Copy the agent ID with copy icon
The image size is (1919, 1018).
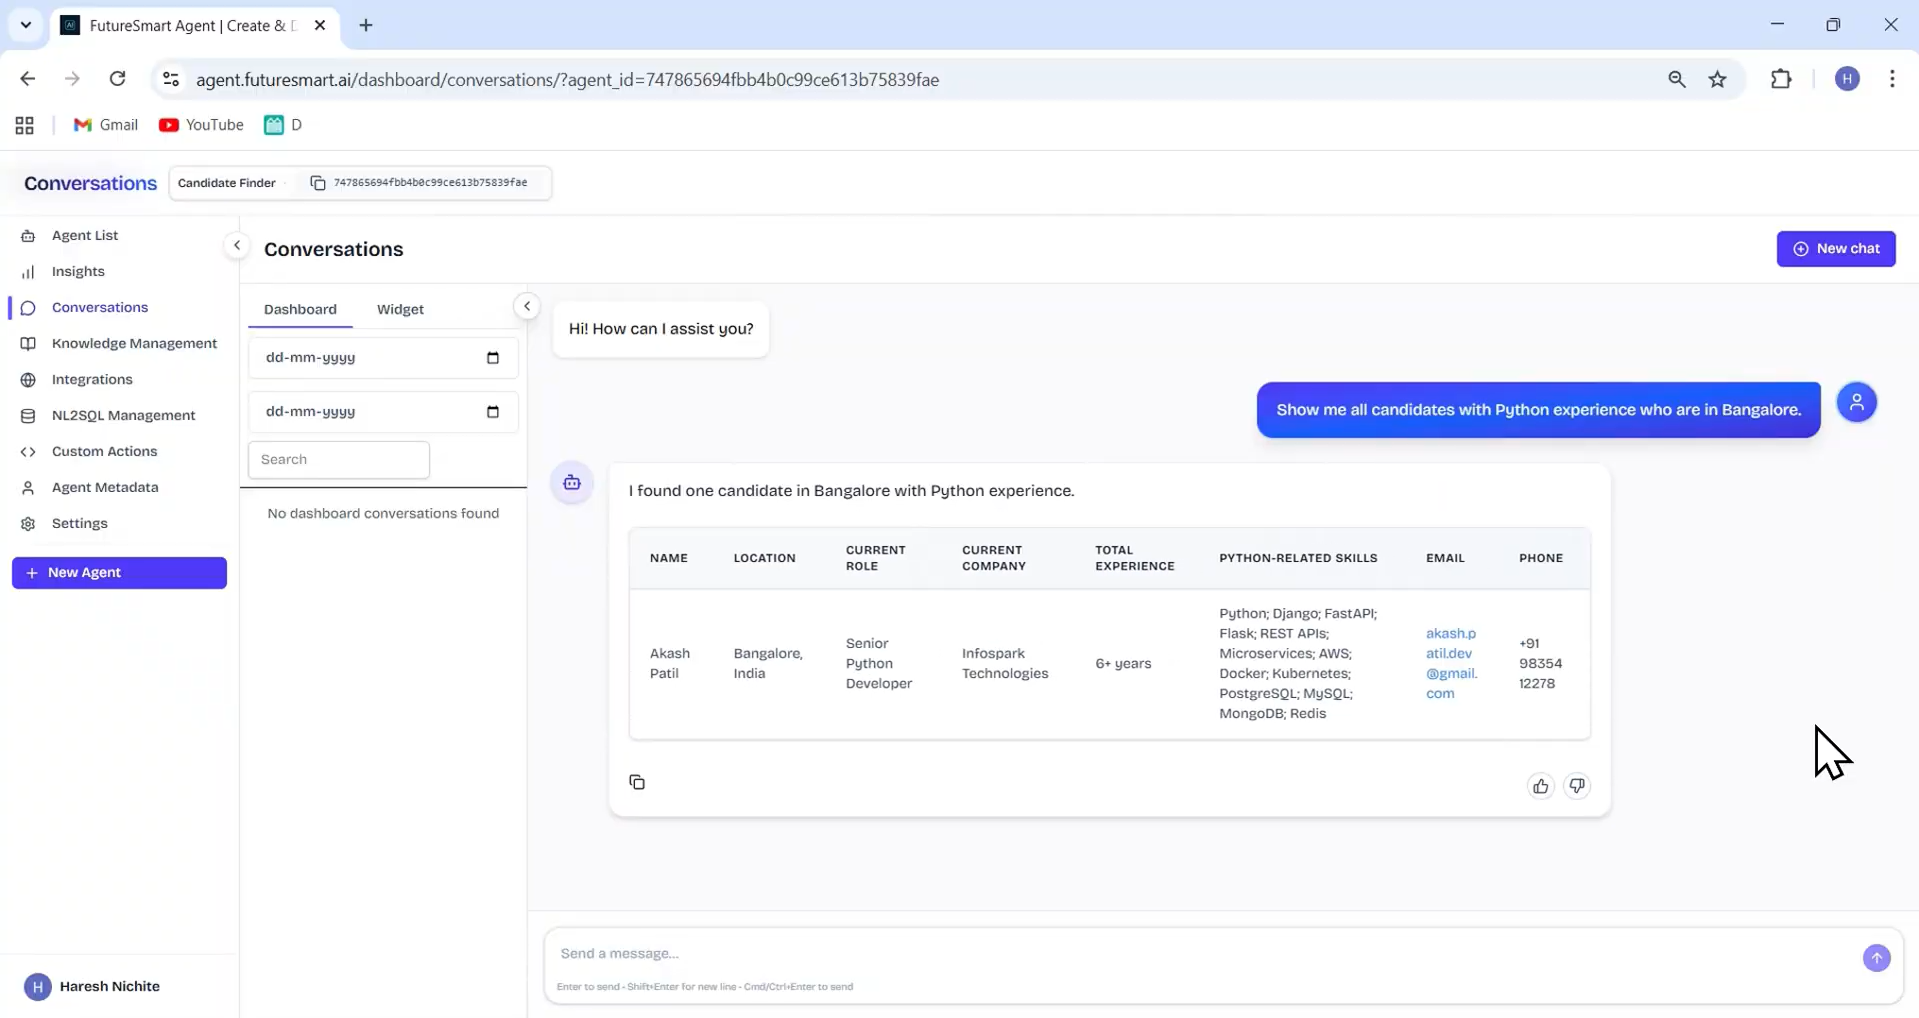318,183
